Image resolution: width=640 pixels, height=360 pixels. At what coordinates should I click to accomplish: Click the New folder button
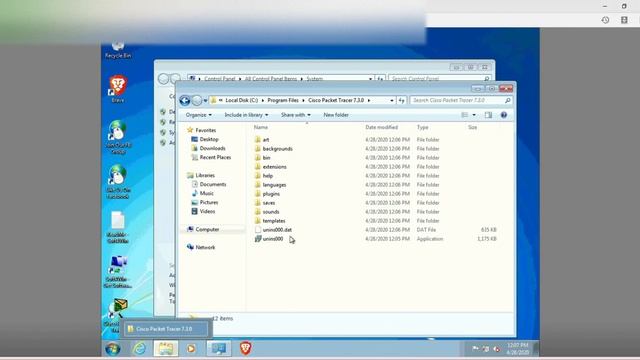click(x=336, y=115)
